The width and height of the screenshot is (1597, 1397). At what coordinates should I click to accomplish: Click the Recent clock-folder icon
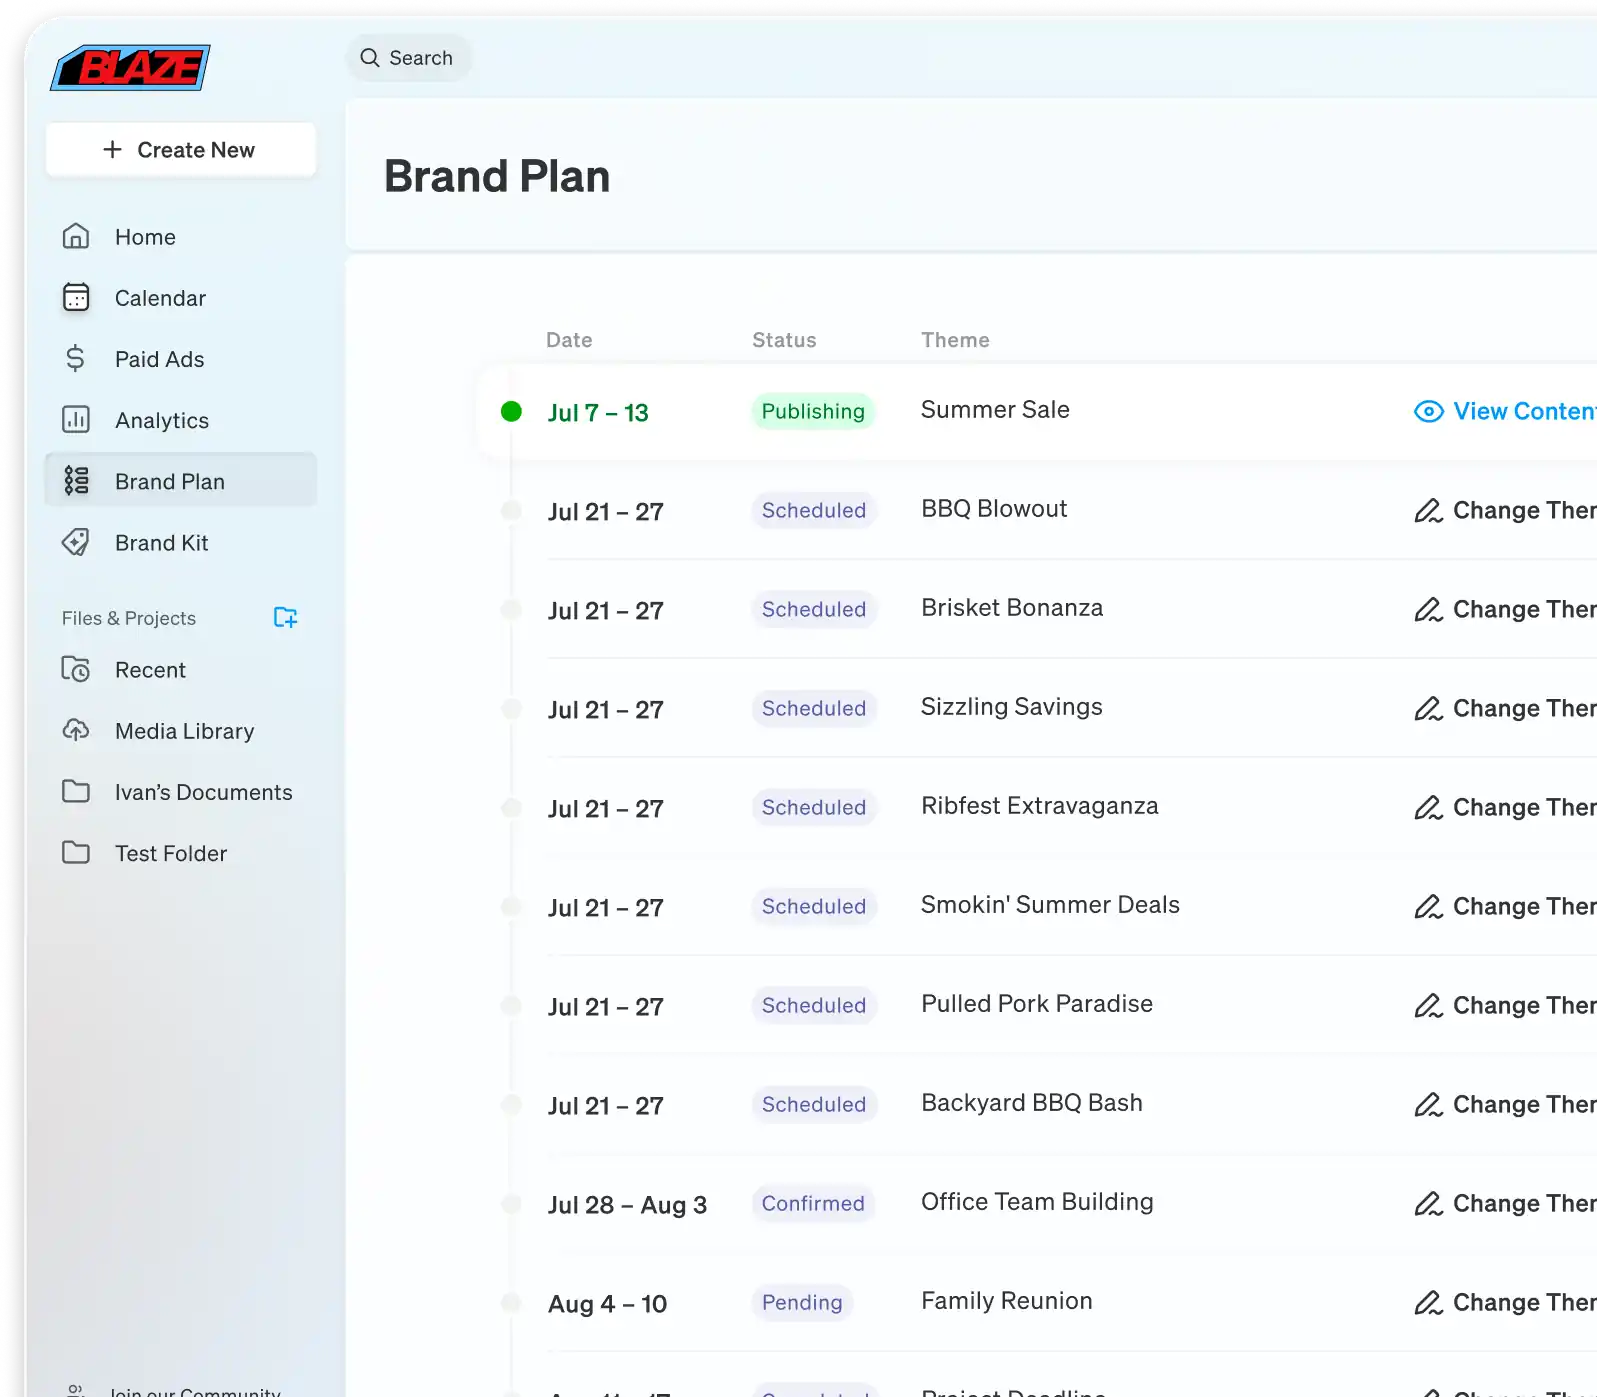pos(76,670)
